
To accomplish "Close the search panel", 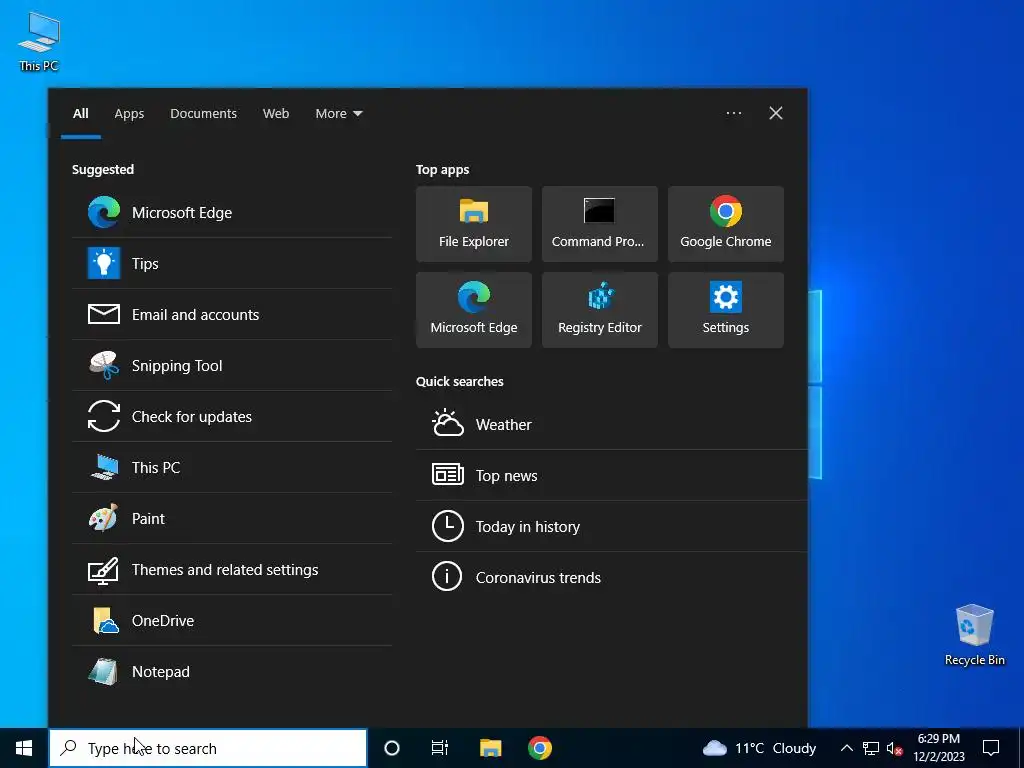I will (x=775, y=113).
